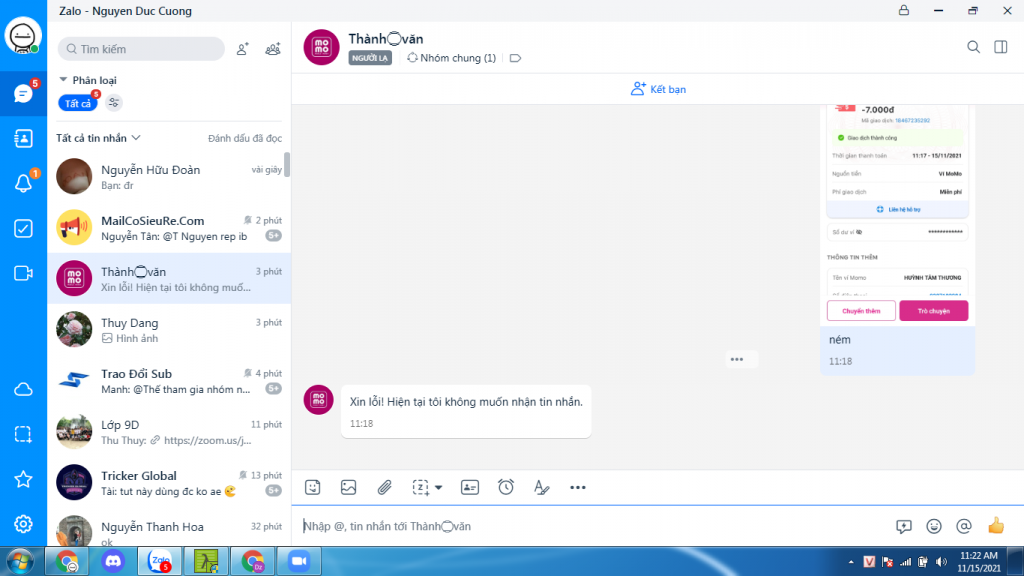Open Zoom from taskbar
This screenshot has width=1024, height=576.
tap(299, 562)
